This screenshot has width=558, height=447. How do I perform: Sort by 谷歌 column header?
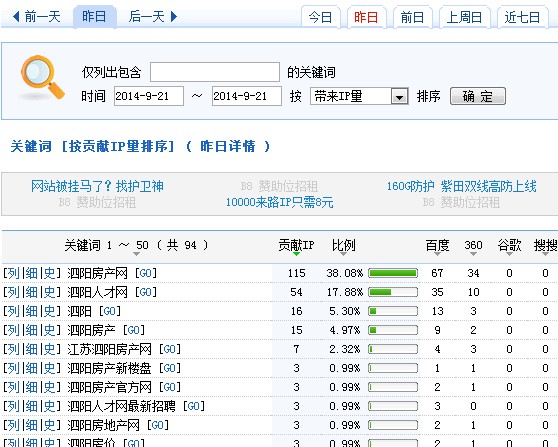tap(509, 246)
